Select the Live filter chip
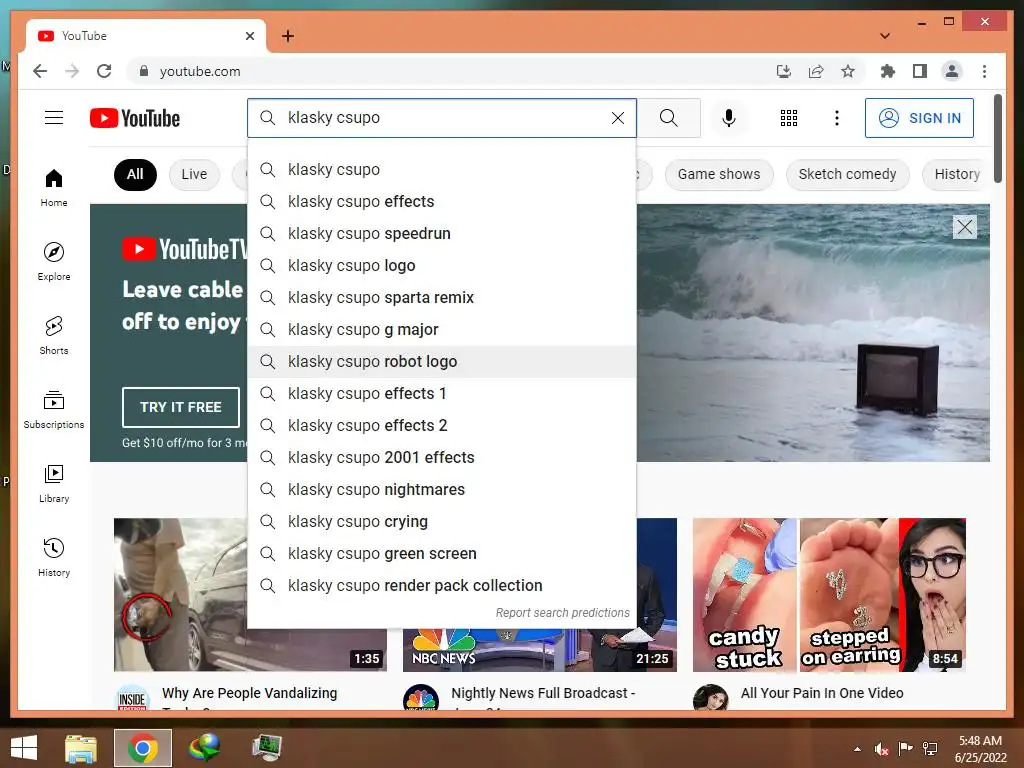Screen dimensions: 1024x768 [194, 174]
